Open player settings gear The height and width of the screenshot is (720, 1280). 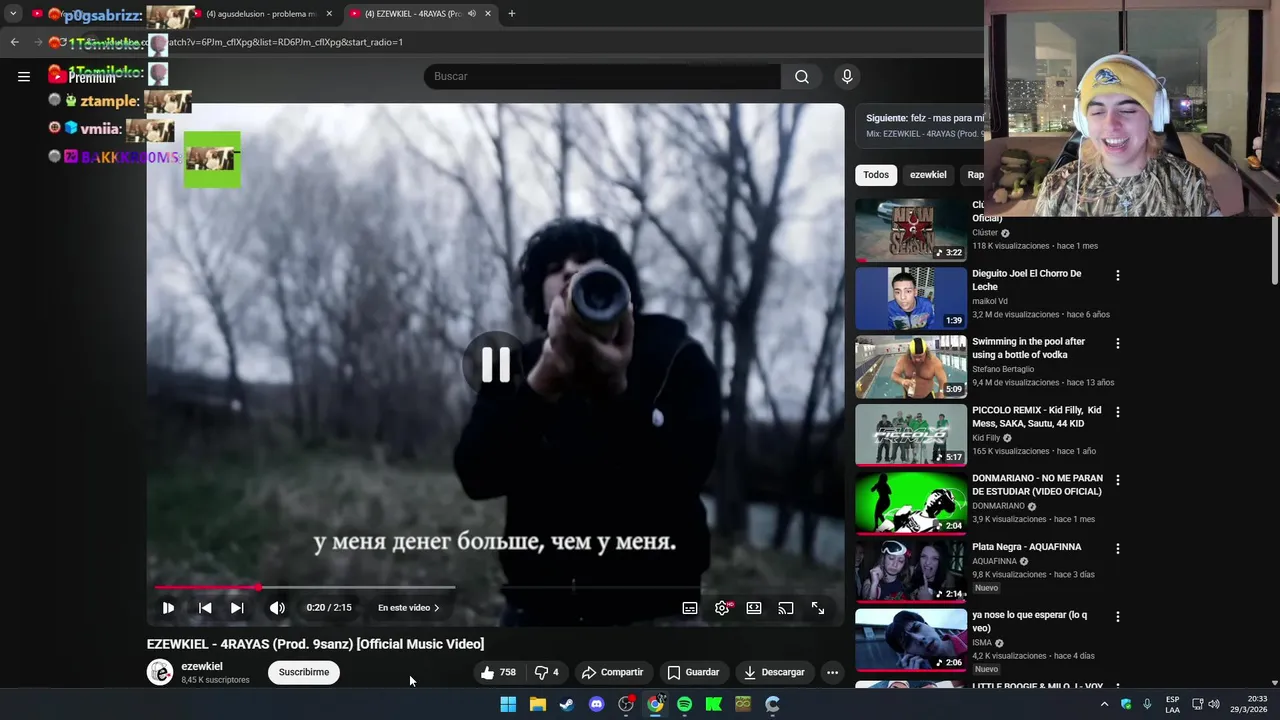click(x=722, y=608)
